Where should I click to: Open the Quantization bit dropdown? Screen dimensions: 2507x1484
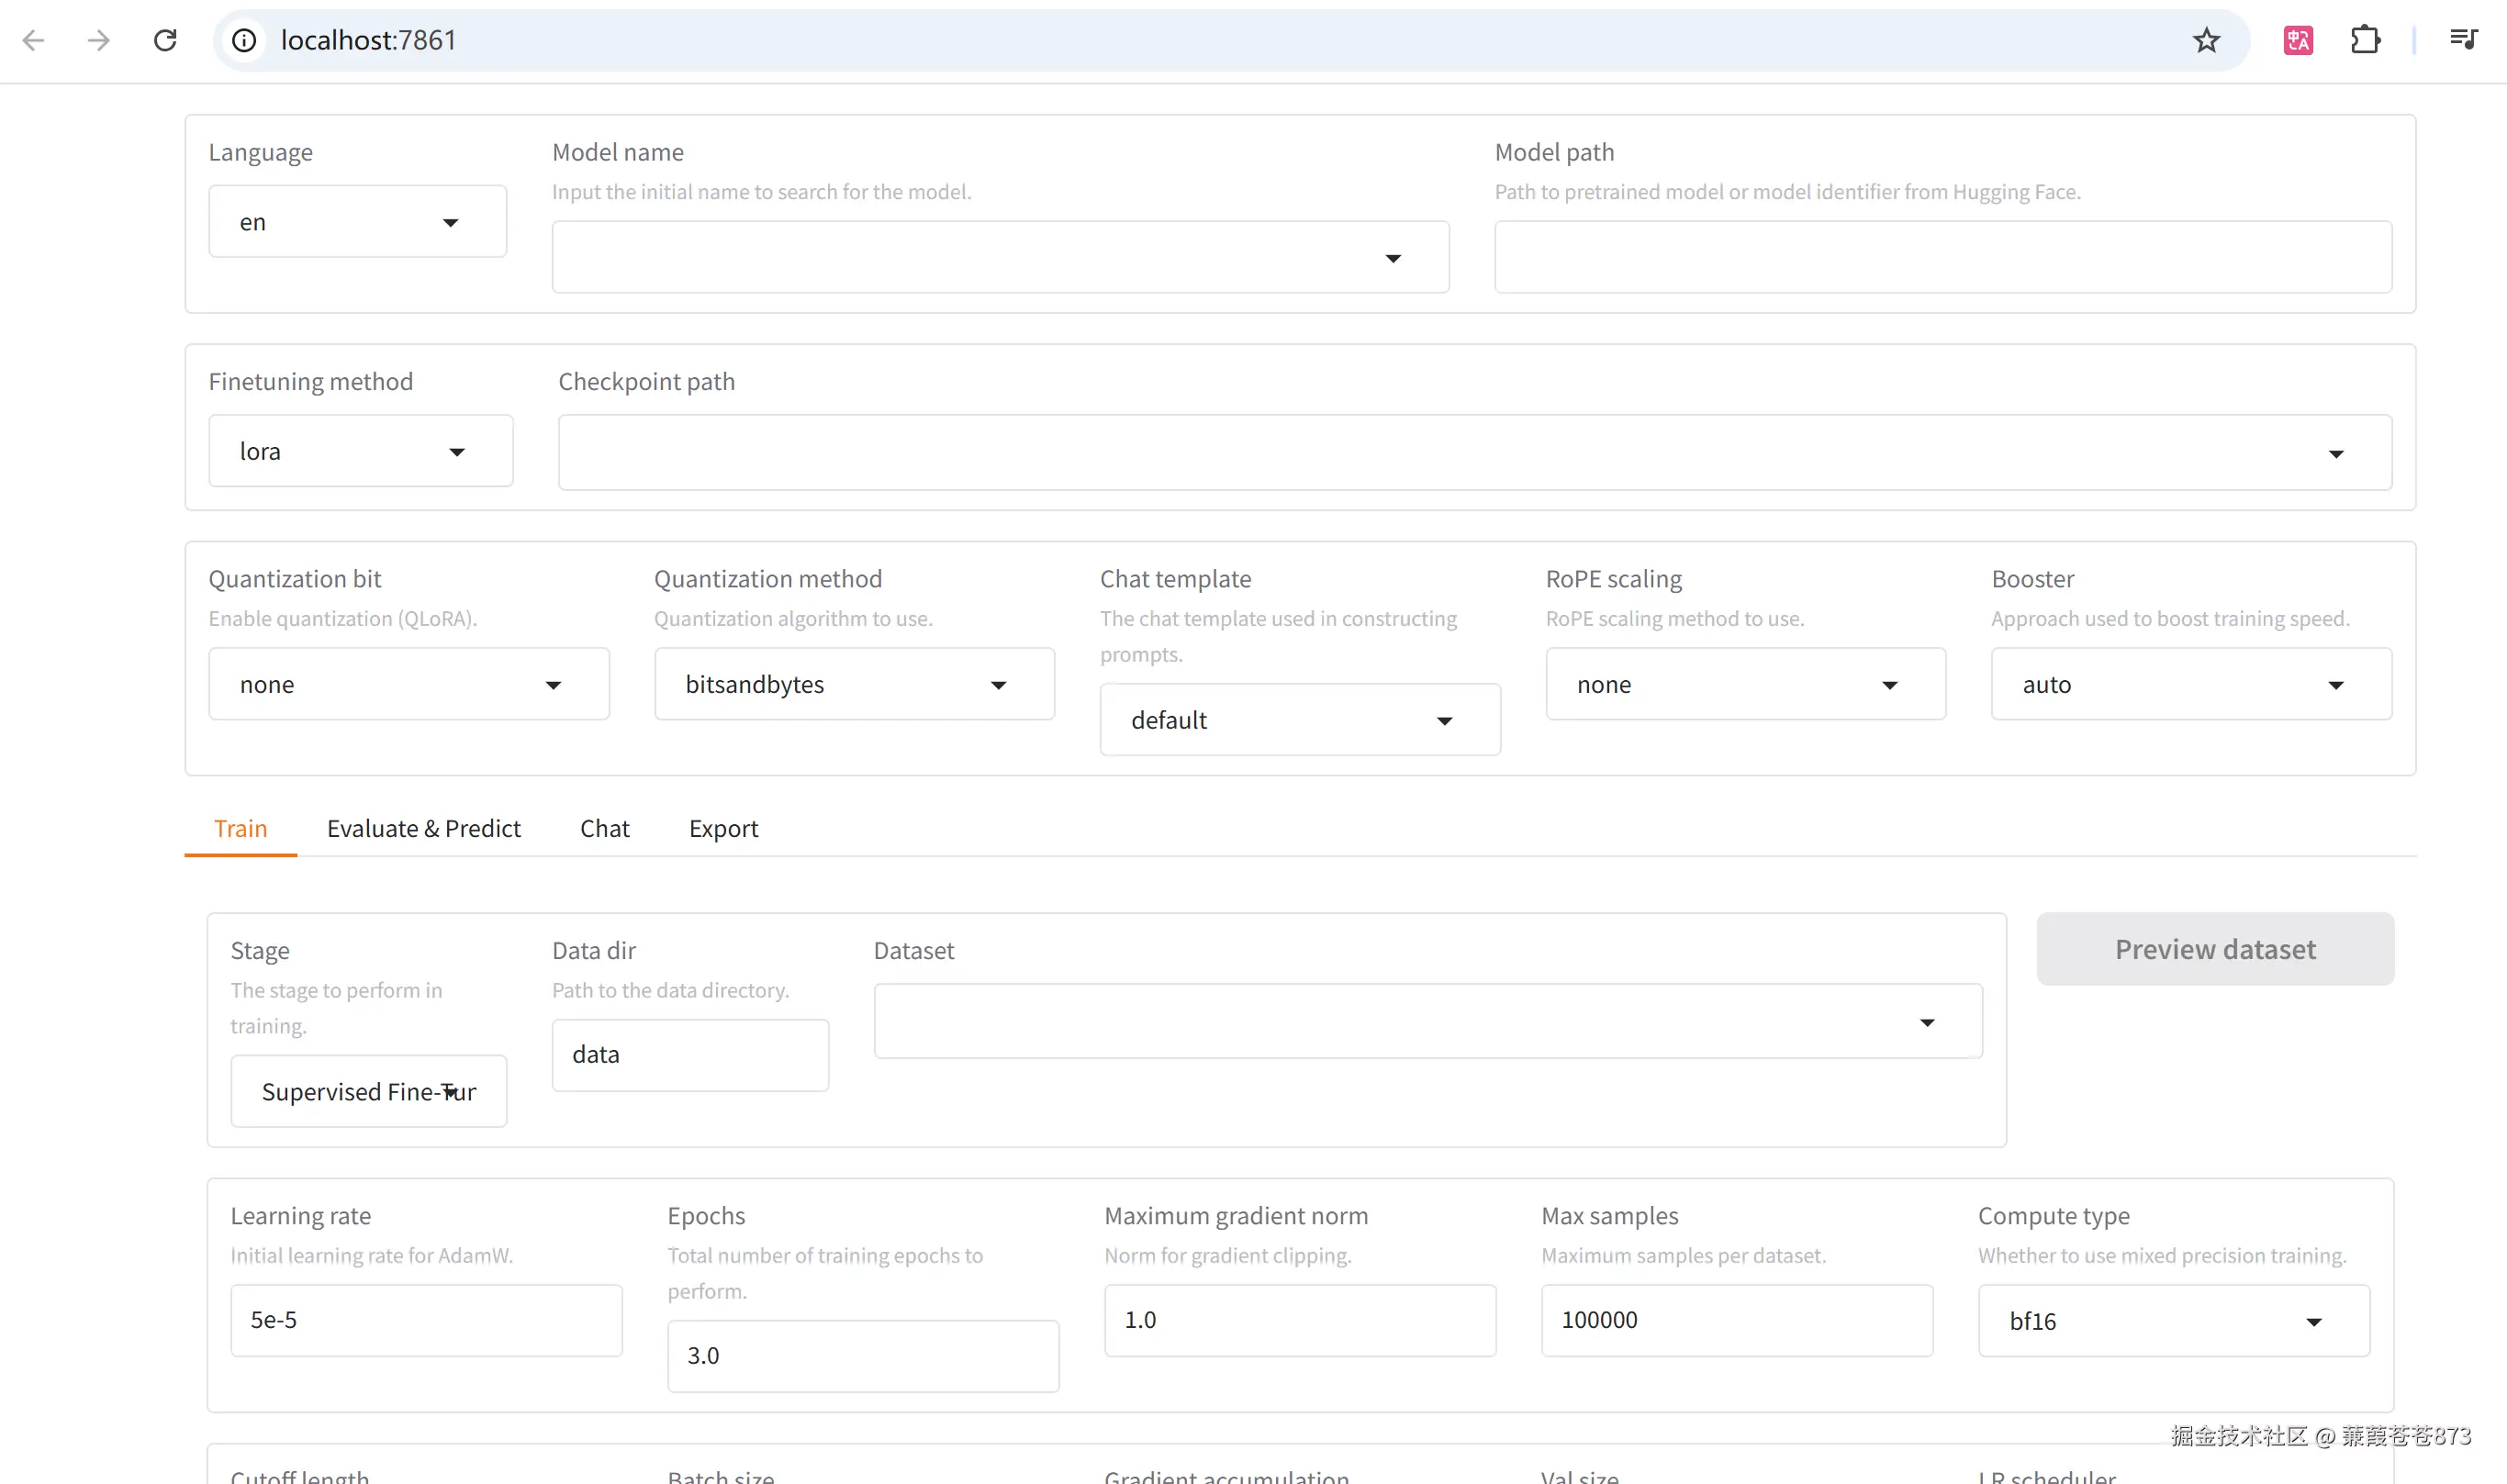point(408,685)
